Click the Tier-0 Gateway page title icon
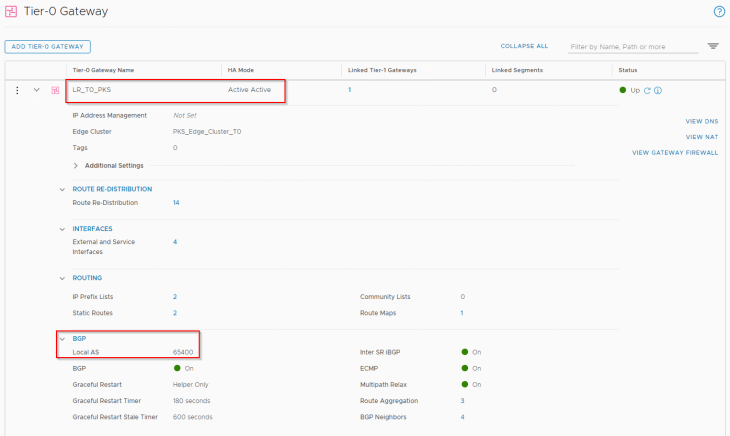The width and height of the screenshot is (730, 436). coord(11,11)
